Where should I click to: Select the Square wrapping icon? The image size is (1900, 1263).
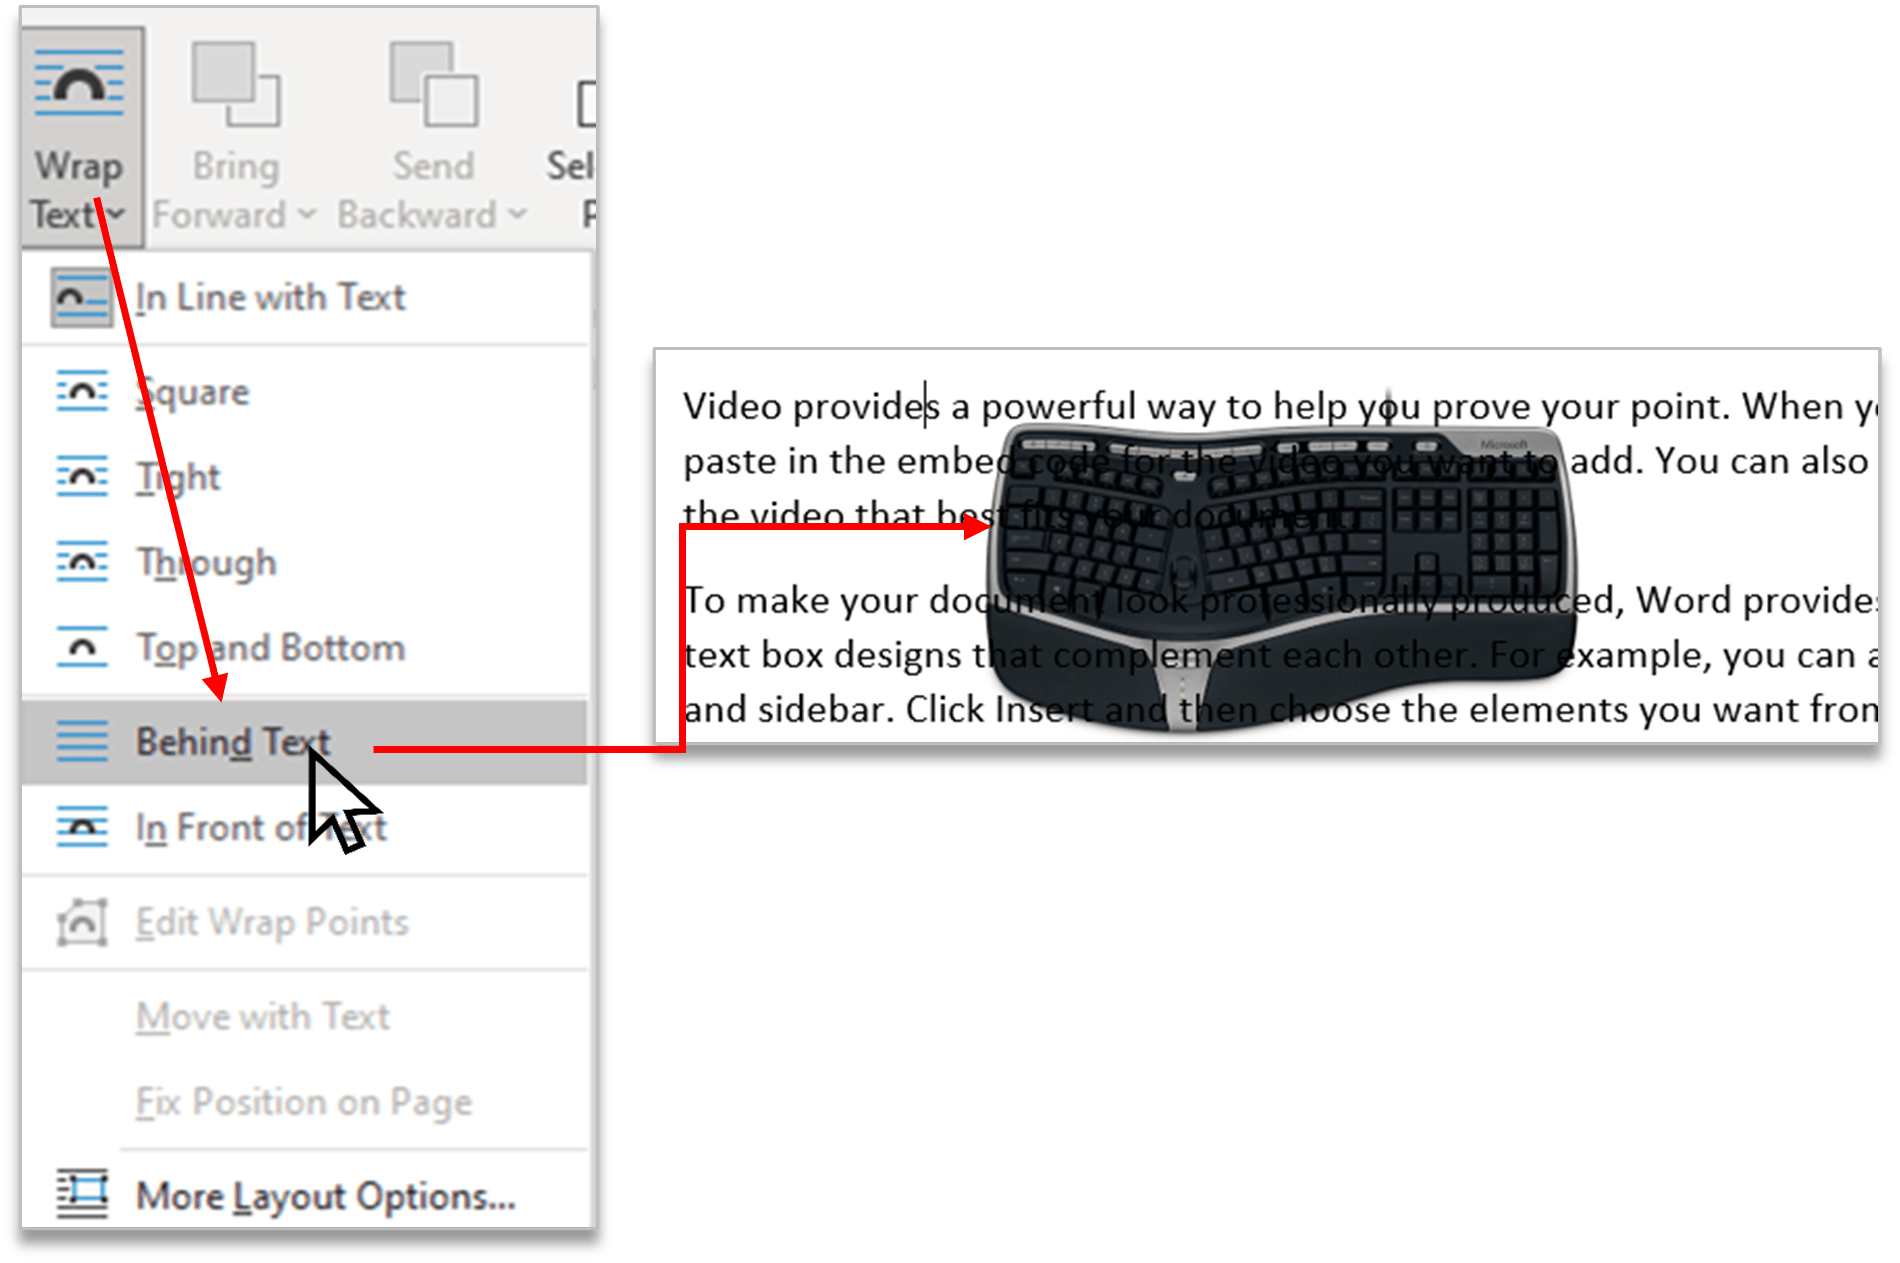84,391
